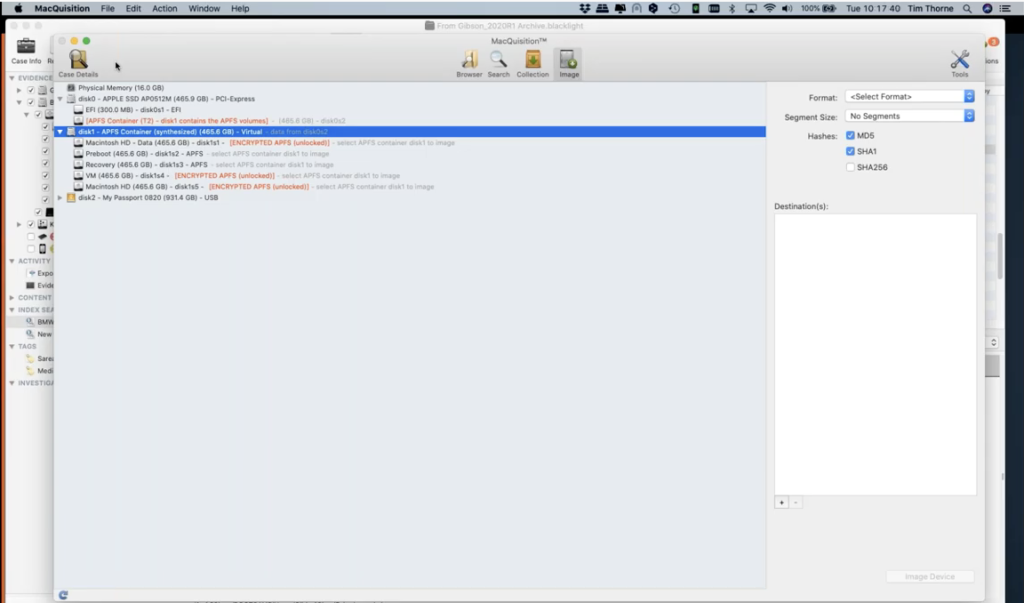Click the Tim Thorne user name
Screen dimensions: 1024x603
click(930, 8)
